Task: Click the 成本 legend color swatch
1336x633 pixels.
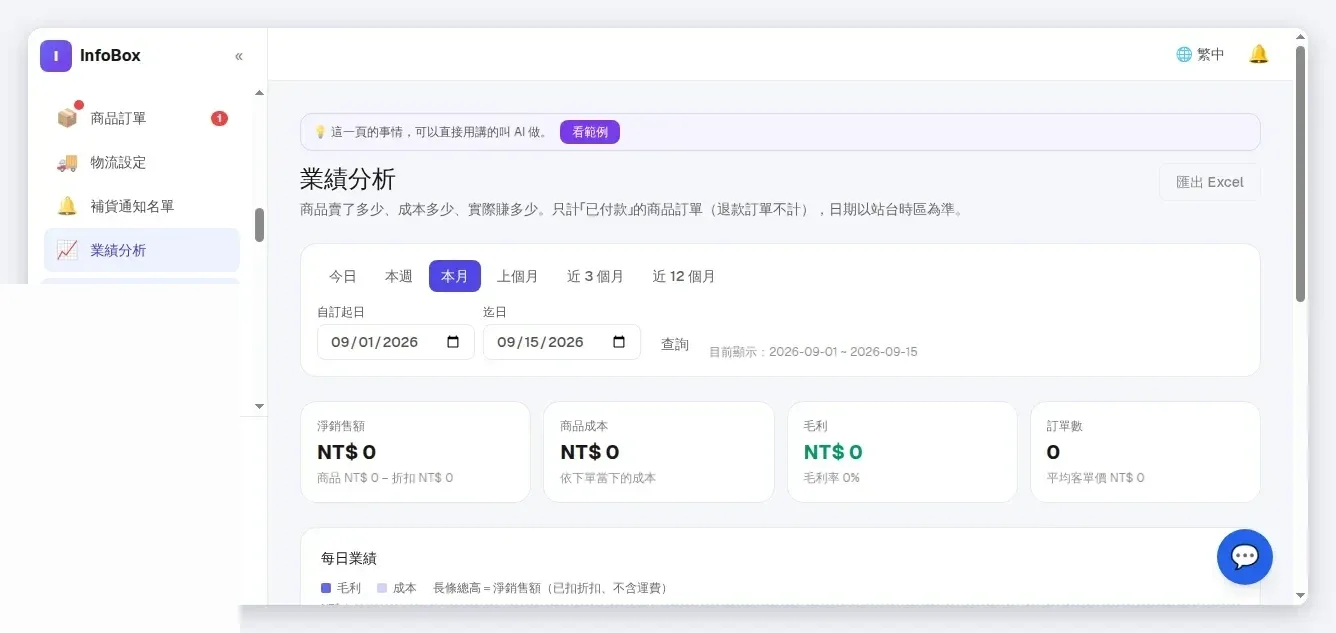Action: tap(382, 588)
